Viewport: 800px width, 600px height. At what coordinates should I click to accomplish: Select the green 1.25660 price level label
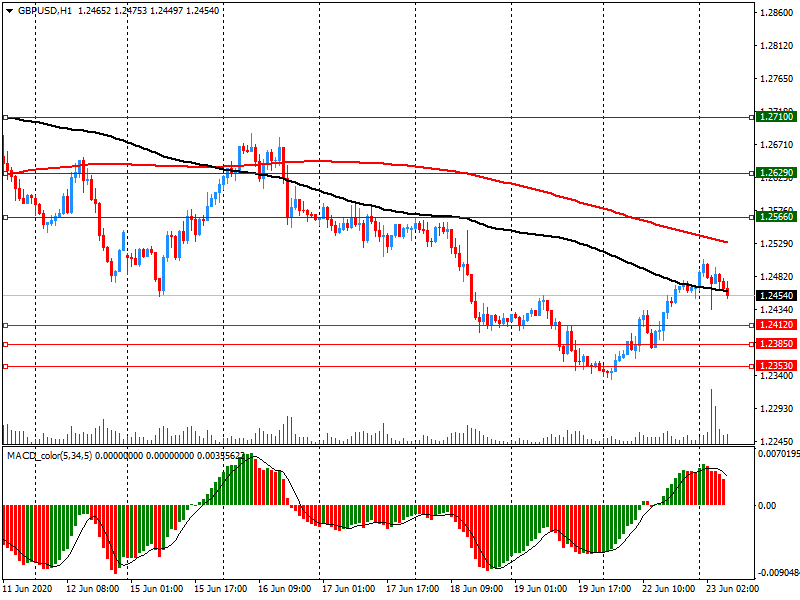(x=776, y=217)
